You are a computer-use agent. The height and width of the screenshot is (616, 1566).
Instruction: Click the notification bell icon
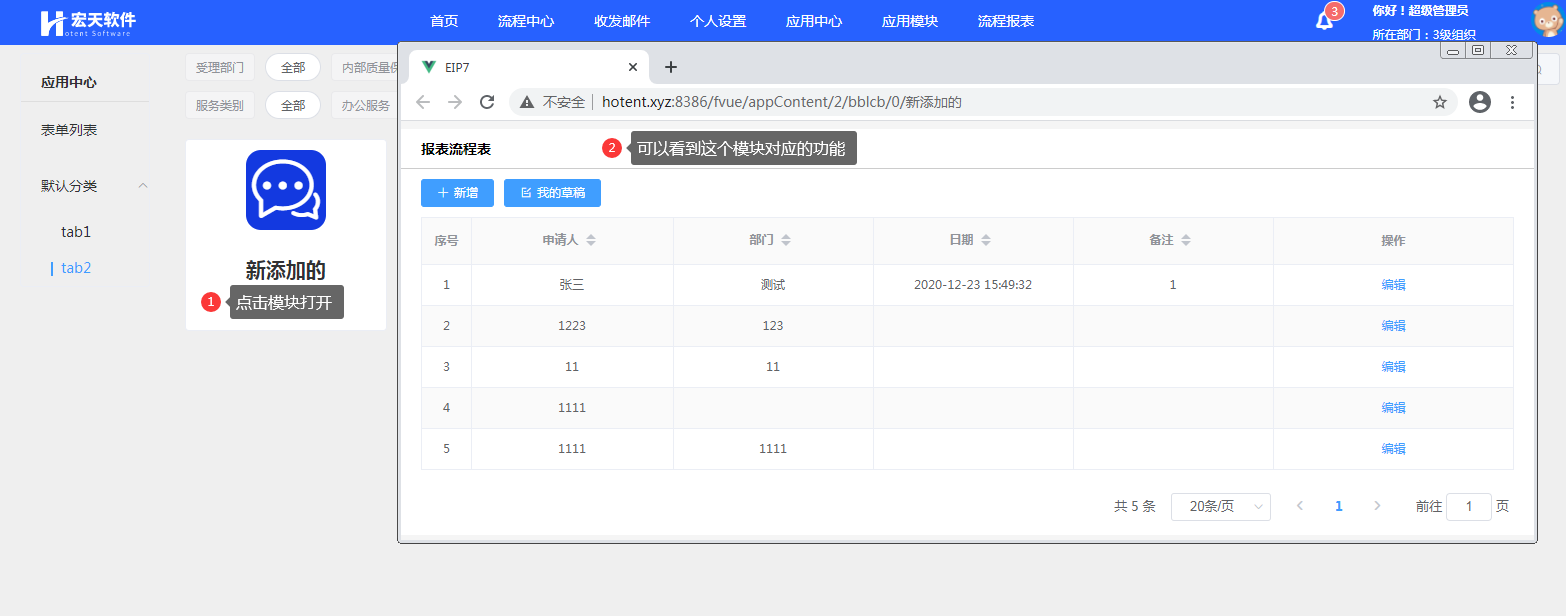(1324, 21)
